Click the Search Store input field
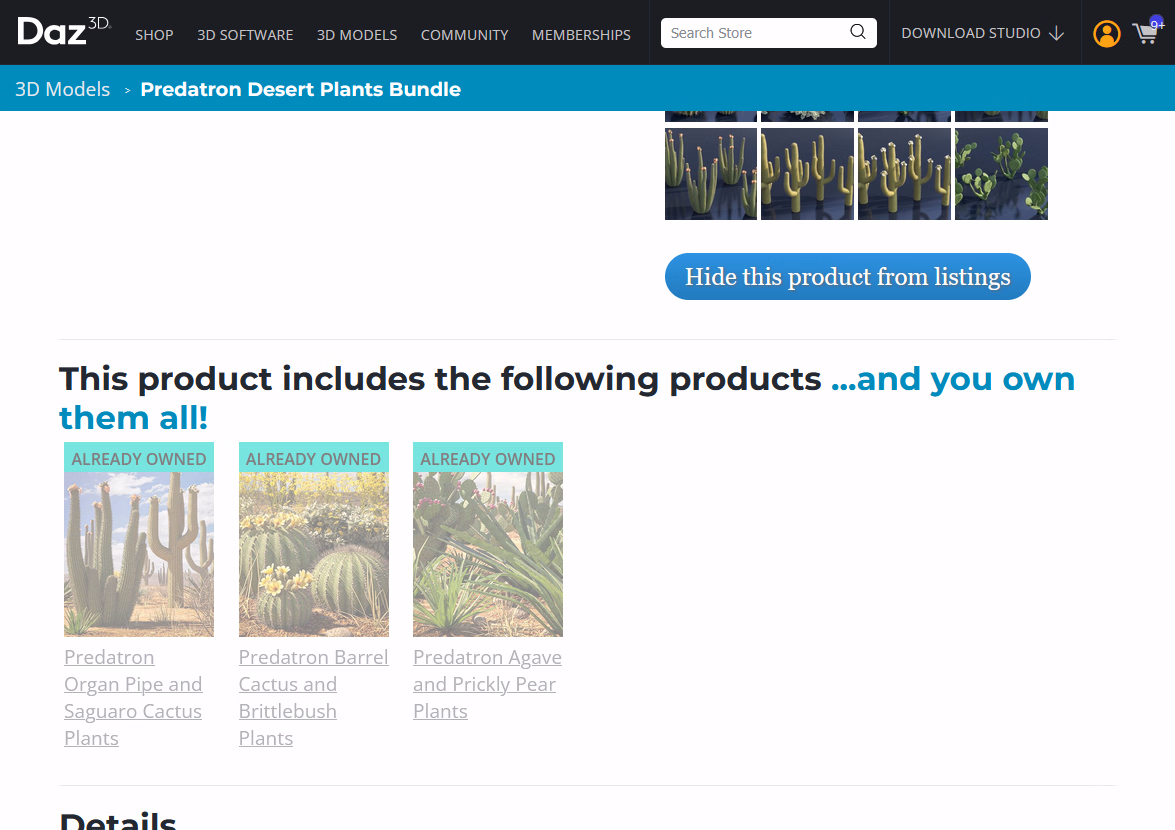This screenshot has height=830, width=1175. (755, 33)
